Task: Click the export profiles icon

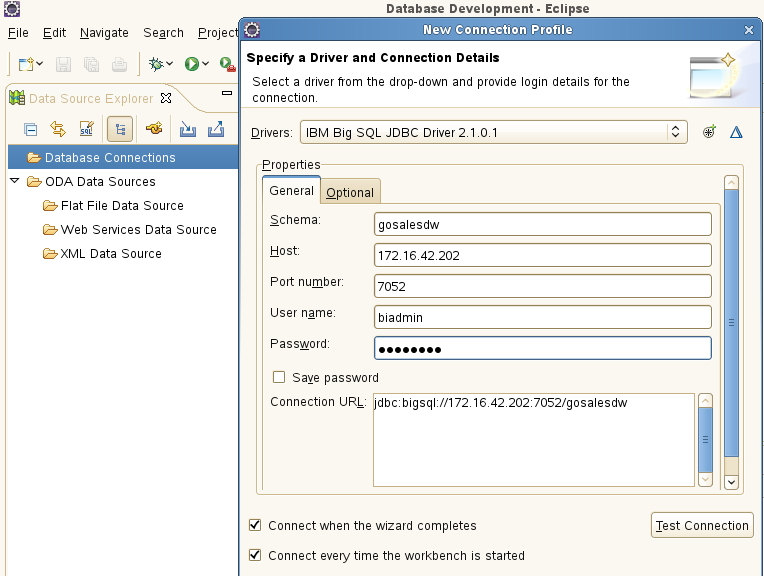Action: 216,129
